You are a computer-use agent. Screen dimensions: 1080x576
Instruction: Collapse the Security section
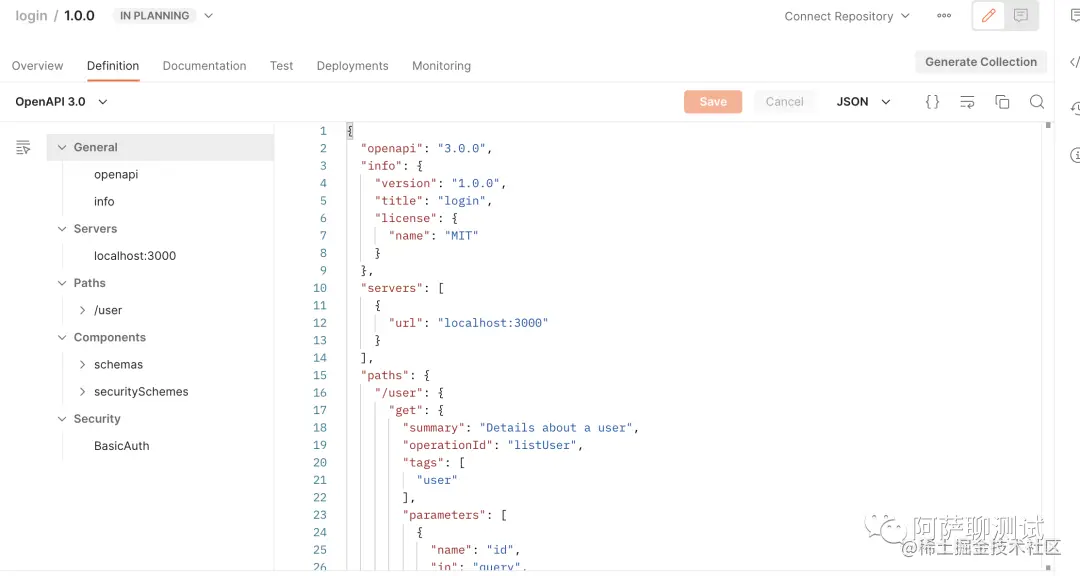(62, 419)
